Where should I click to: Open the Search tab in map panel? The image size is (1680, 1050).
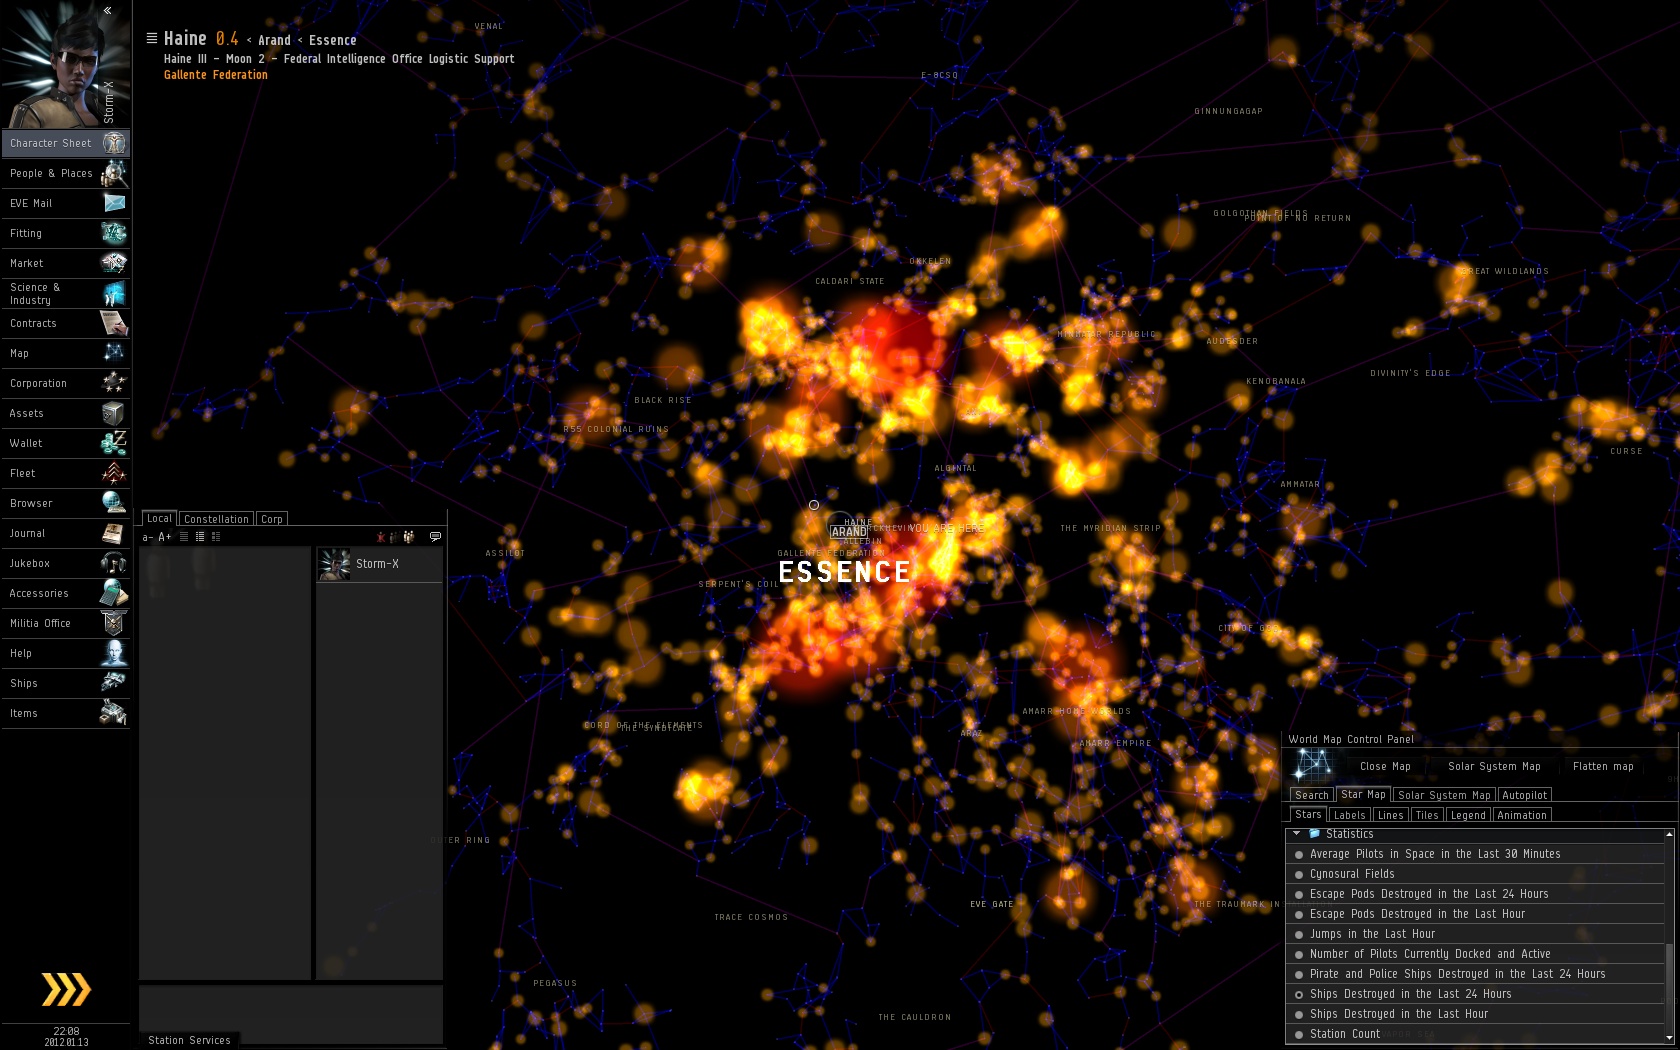tap(1311, 795)
